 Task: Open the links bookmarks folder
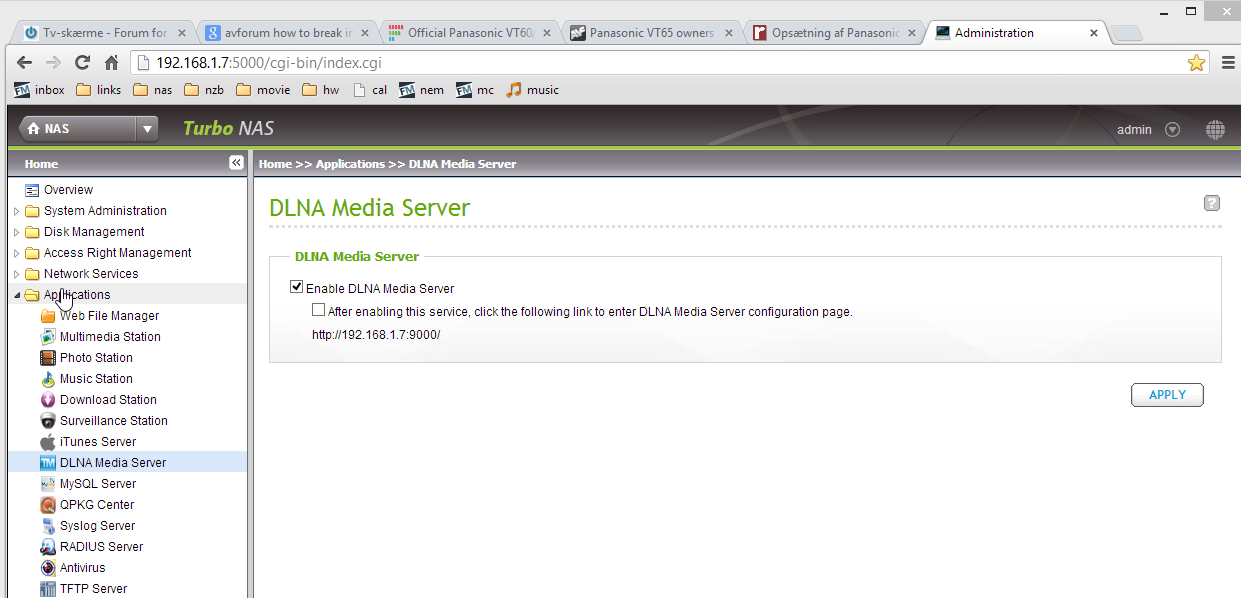(x=98, y=90)
